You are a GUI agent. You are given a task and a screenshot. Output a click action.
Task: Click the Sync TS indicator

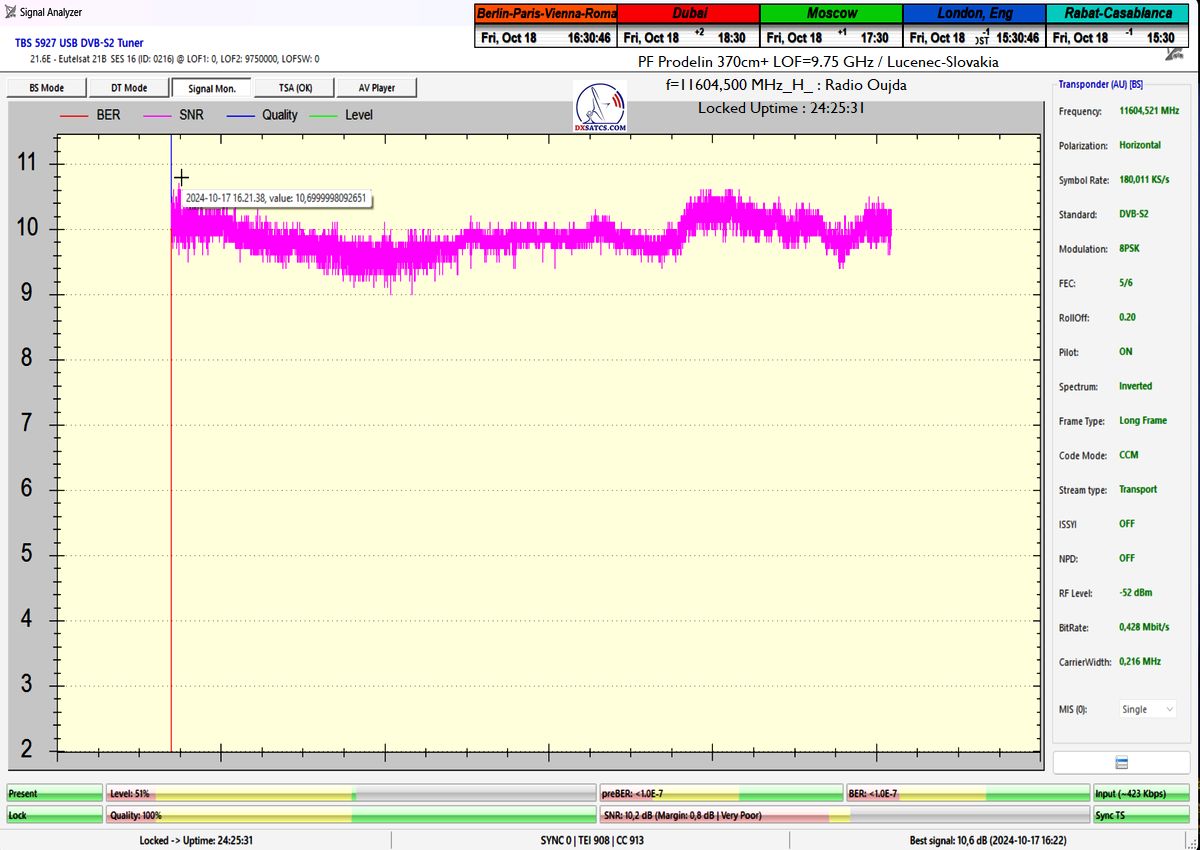tap(1143, 816)
